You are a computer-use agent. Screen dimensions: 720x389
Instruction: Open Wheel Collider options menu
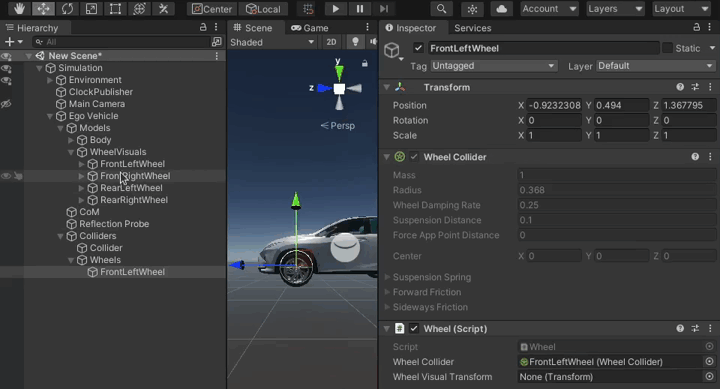pos(710,157)
